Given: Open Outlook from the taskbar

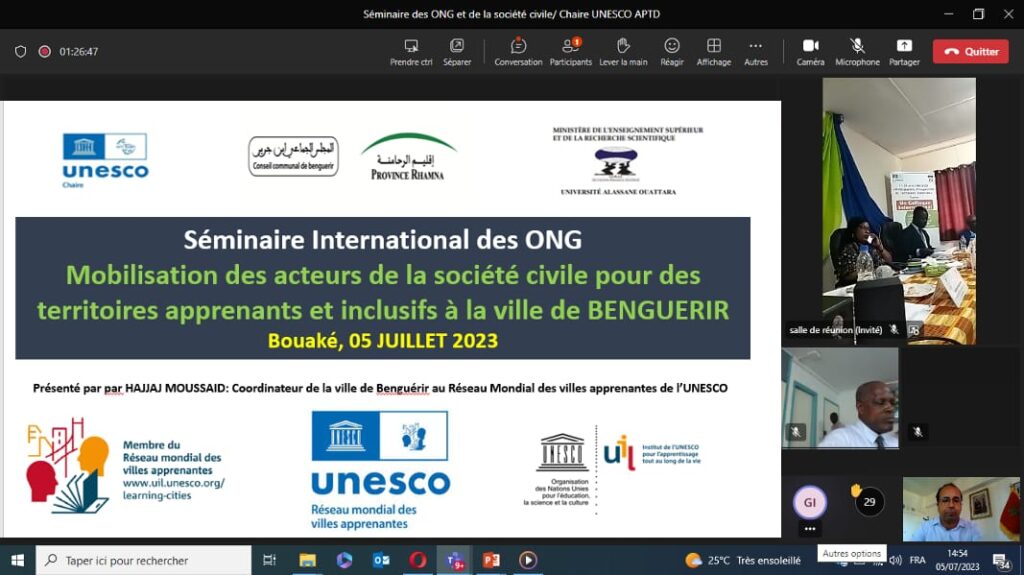Looking at the screenshot, I should [381, 560].
